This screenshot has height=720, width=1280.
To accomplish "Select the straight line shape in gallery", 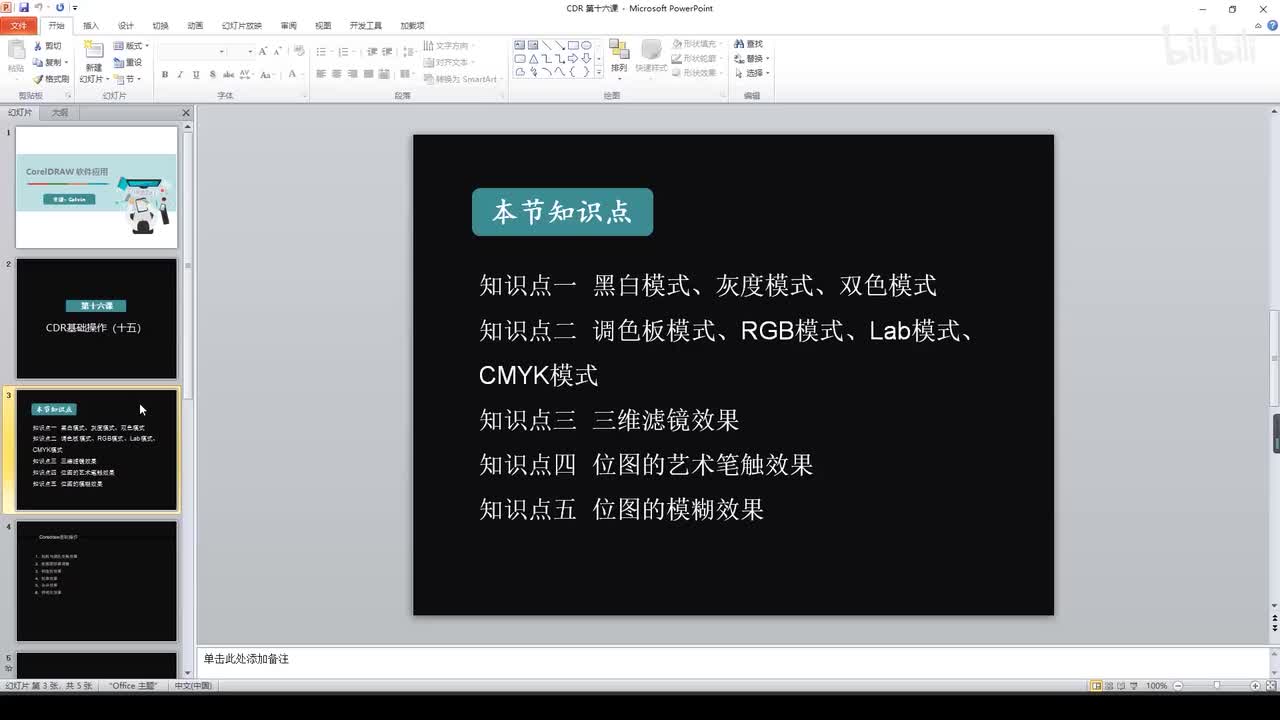I will click(x=546, y=45).
